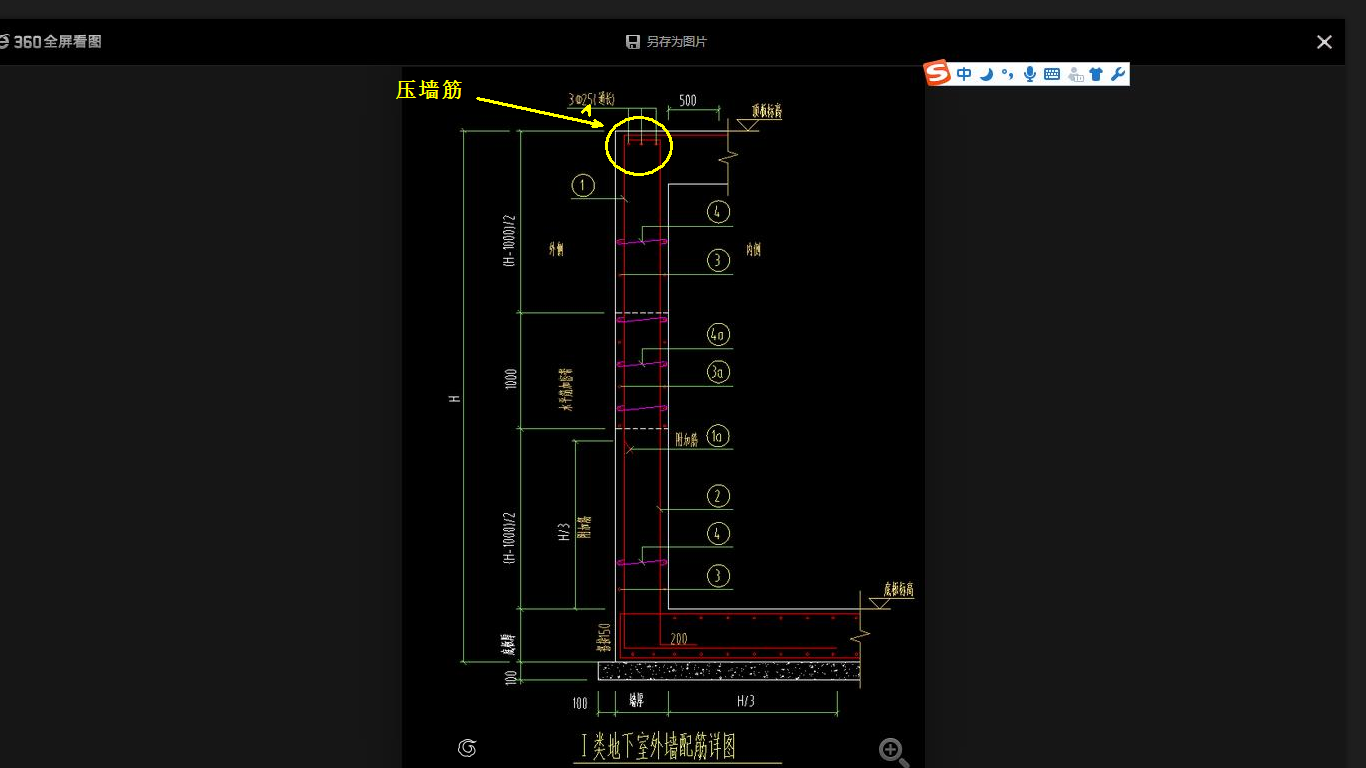Click the Sogou input method logo
Viewport: 1366px width, 768px height.
coord(937,73)
